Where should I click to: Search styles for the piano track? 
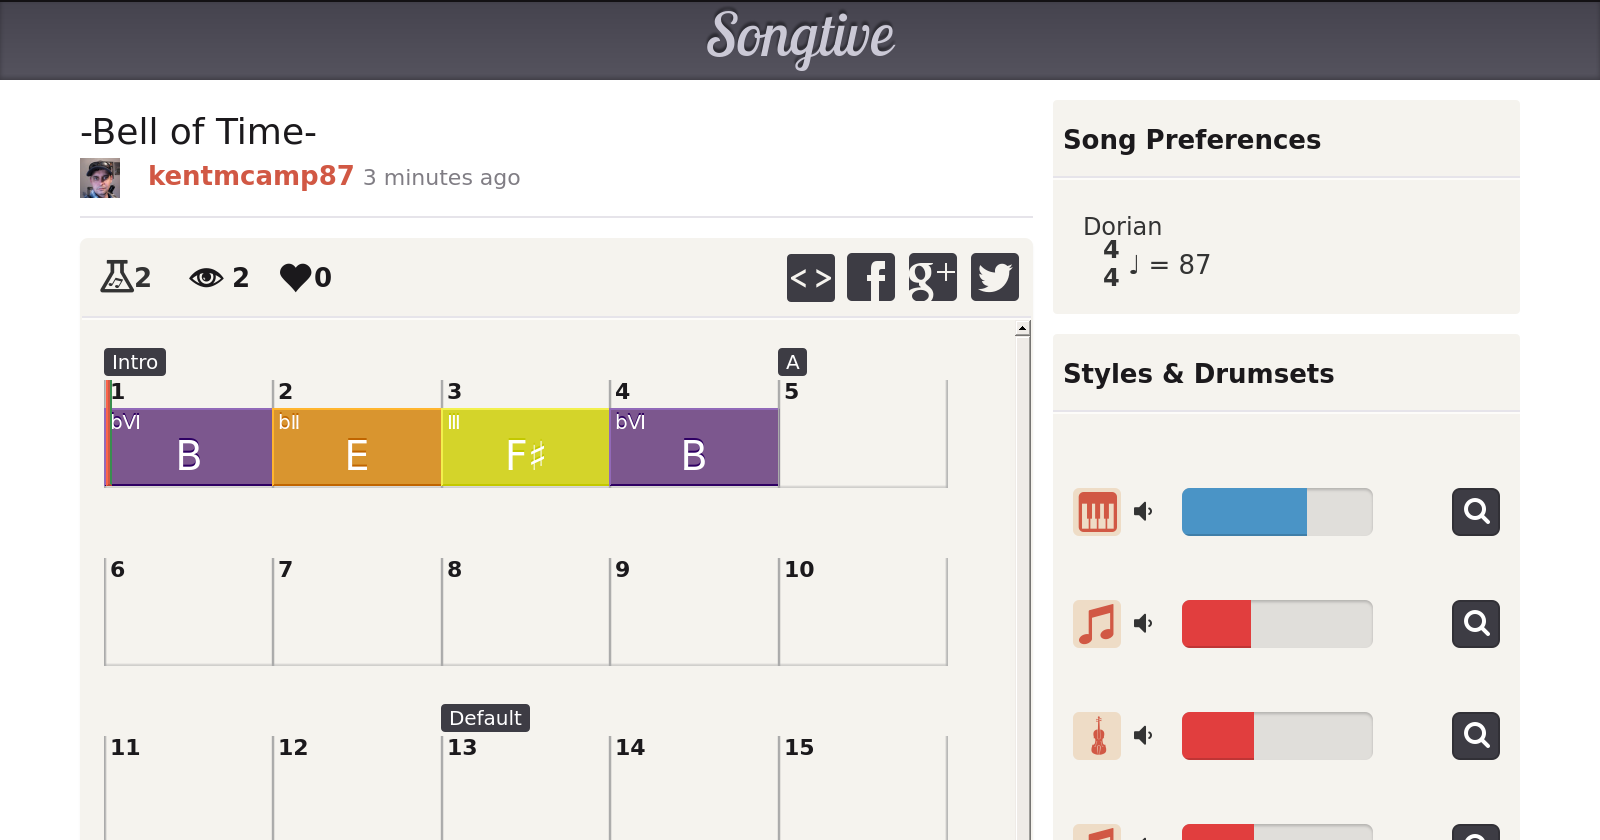(1475, 512)
